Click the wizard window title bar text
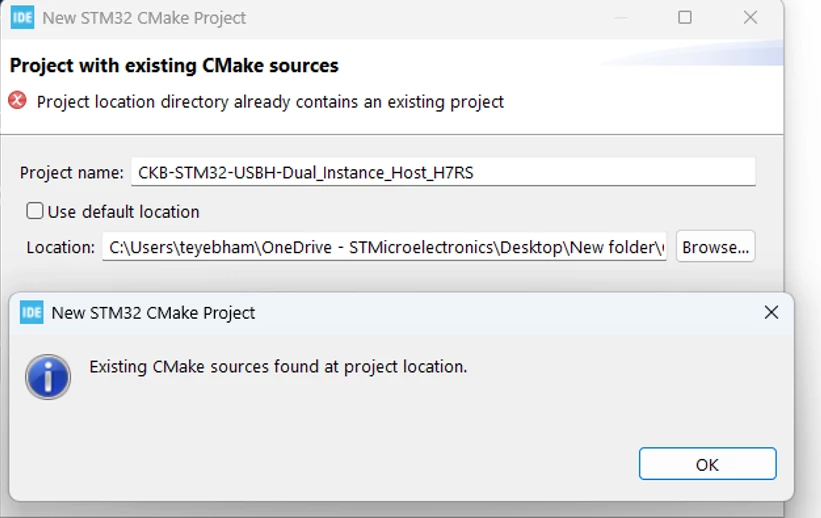 point(144,18)
